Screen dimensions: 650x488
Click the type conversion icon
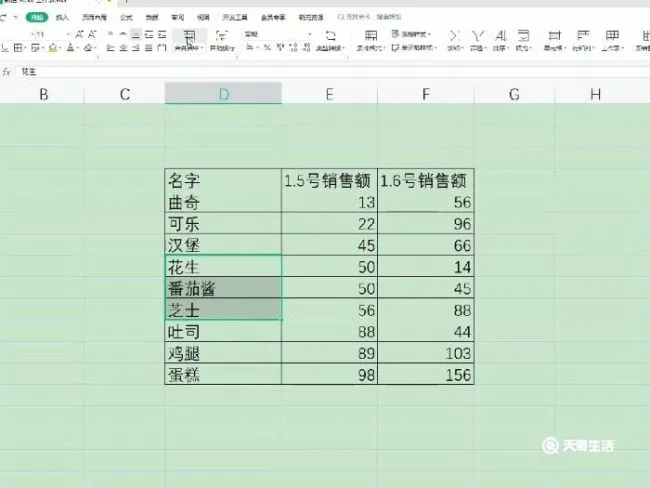pos(330,36)
